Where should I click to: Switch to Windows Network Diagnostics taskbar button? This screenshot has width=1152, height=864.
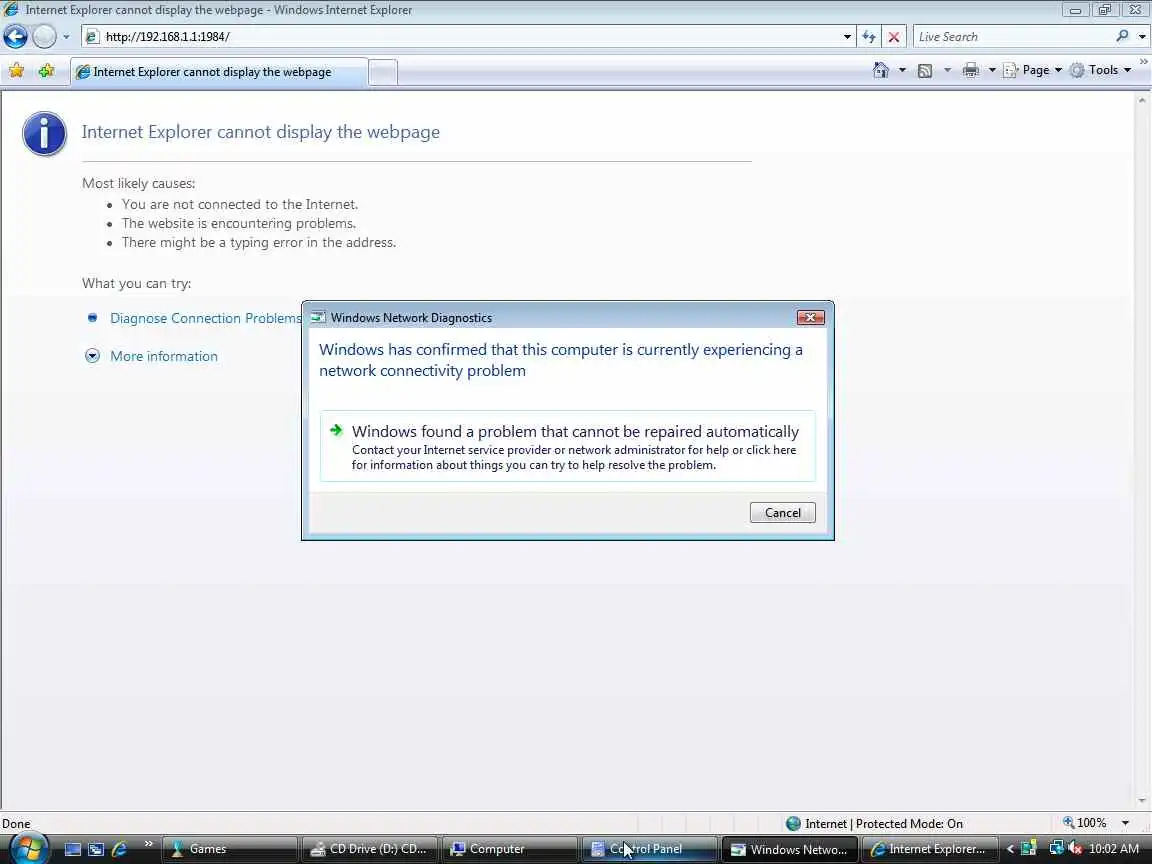789,849
